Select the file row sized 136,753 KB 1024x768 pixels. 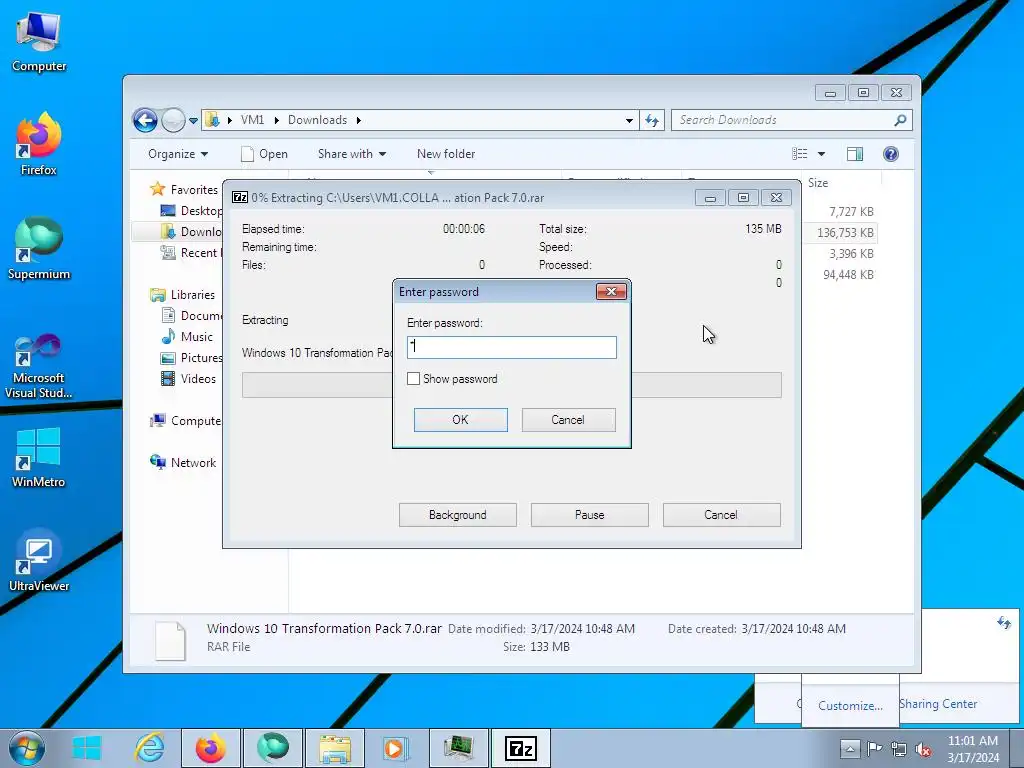(x=844, y=232)
